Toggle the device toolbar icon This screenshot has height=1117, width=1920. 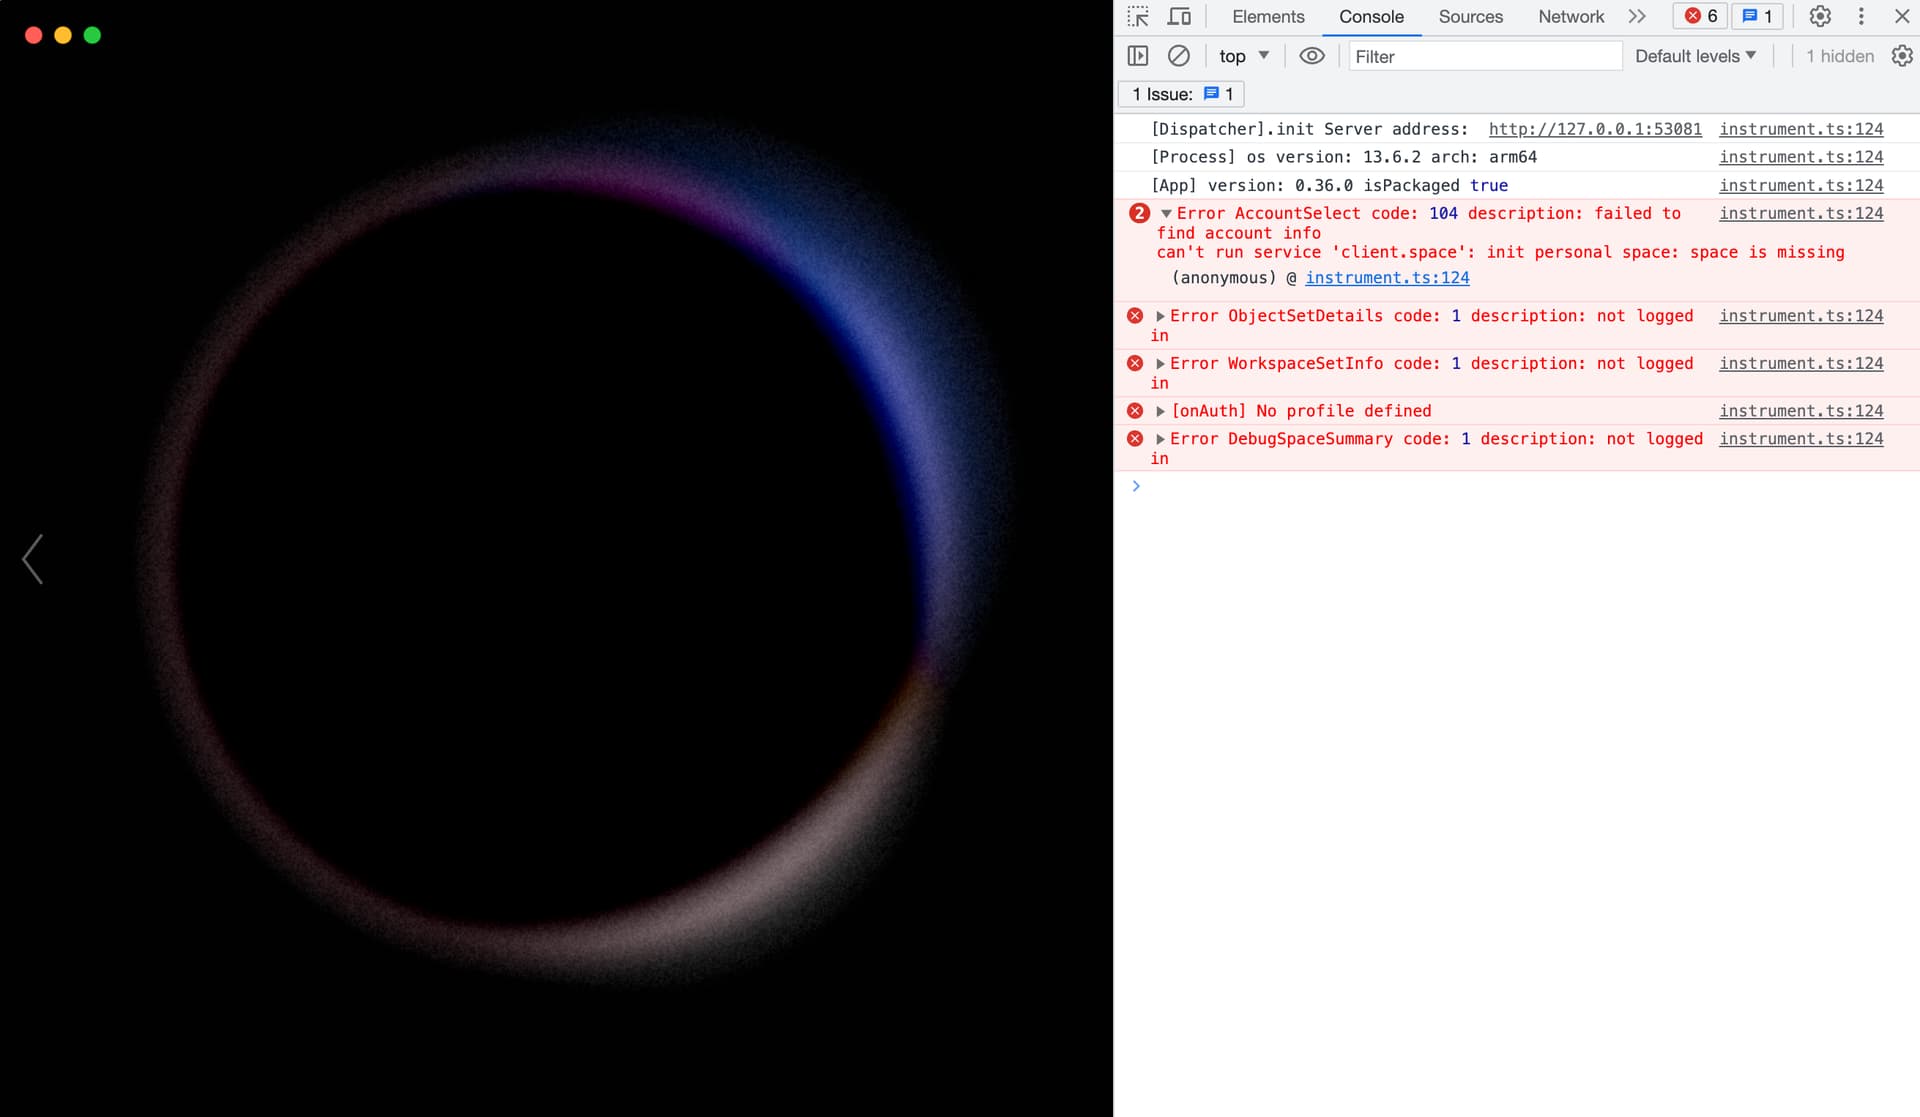(1179, 16)
